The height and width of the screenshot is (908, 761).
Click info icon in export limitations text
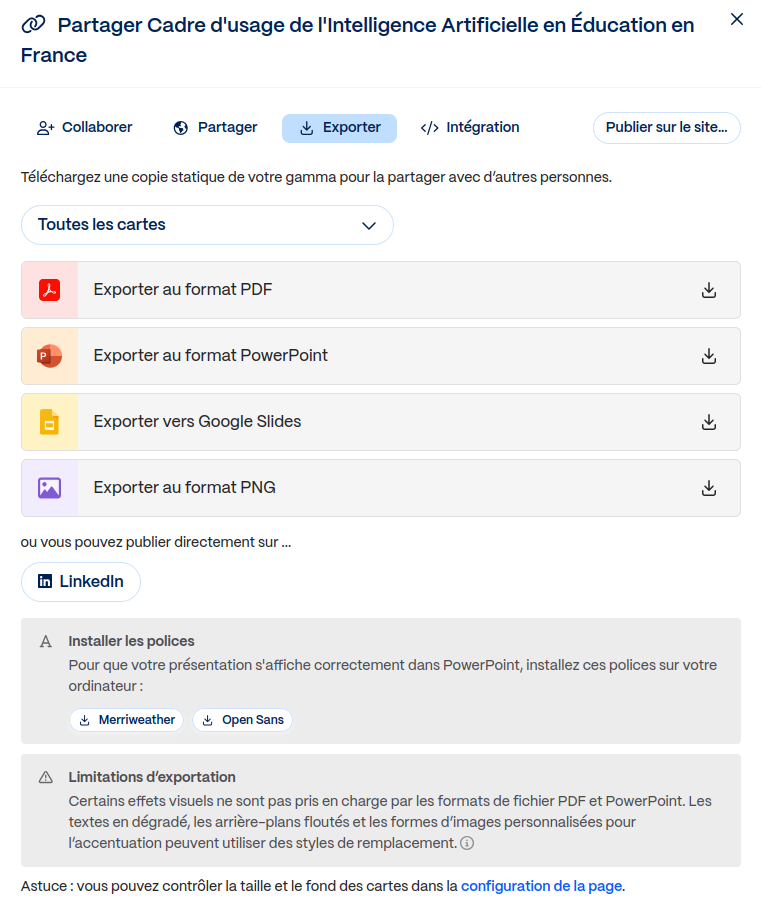[x=467, y=844]
